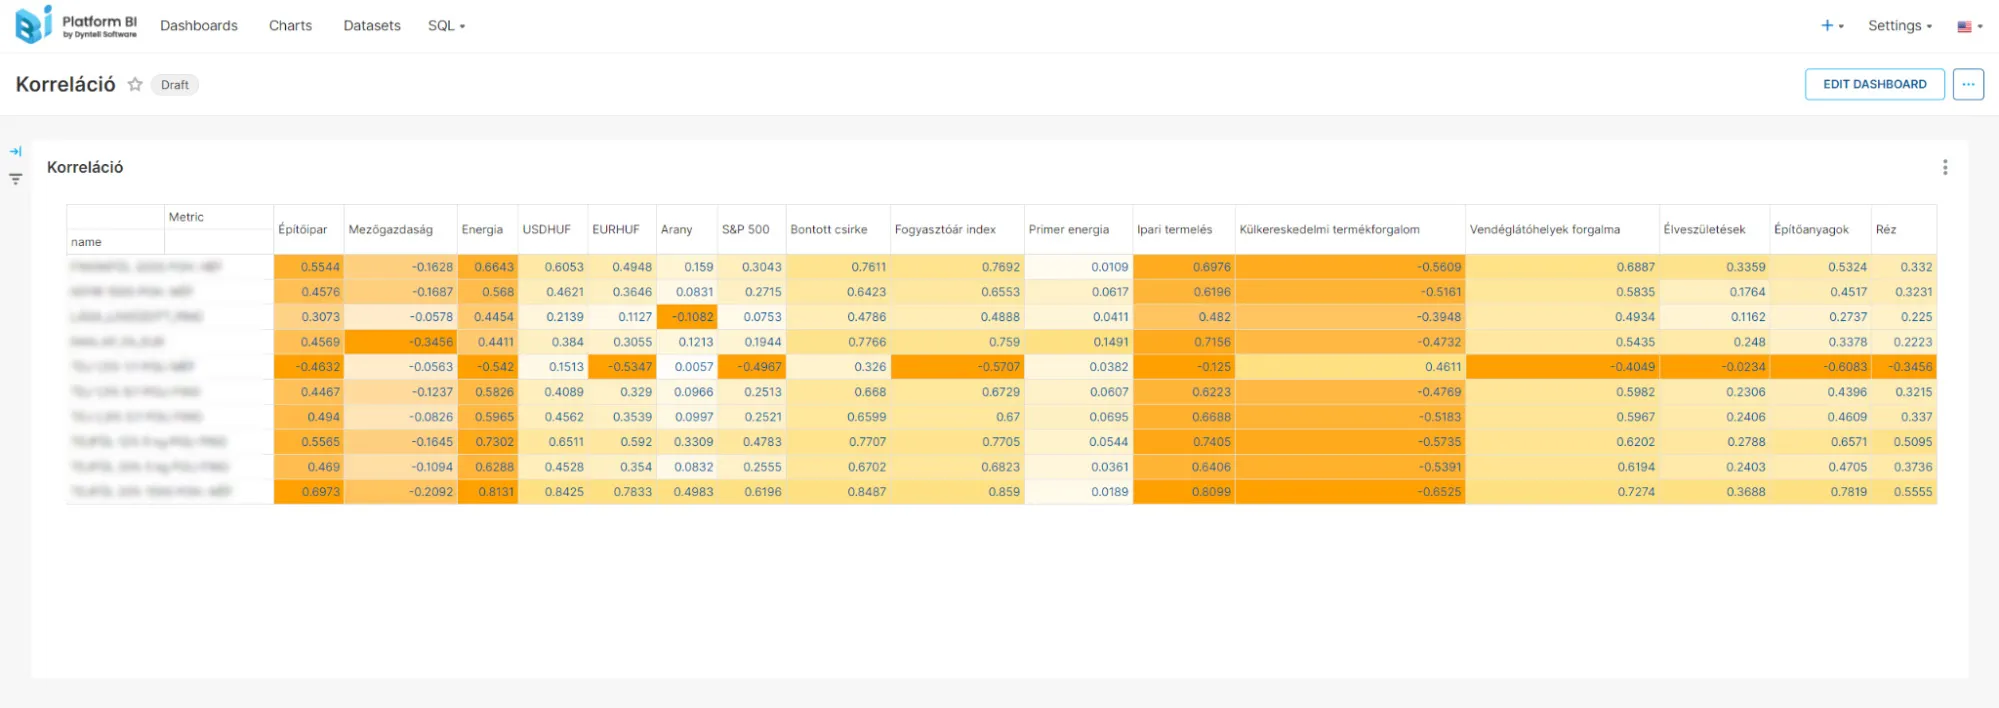Click the Korreláció chart title
The height and width of the screenshot is (708, 1999).
pyautogui.click(x=85, y=168)
